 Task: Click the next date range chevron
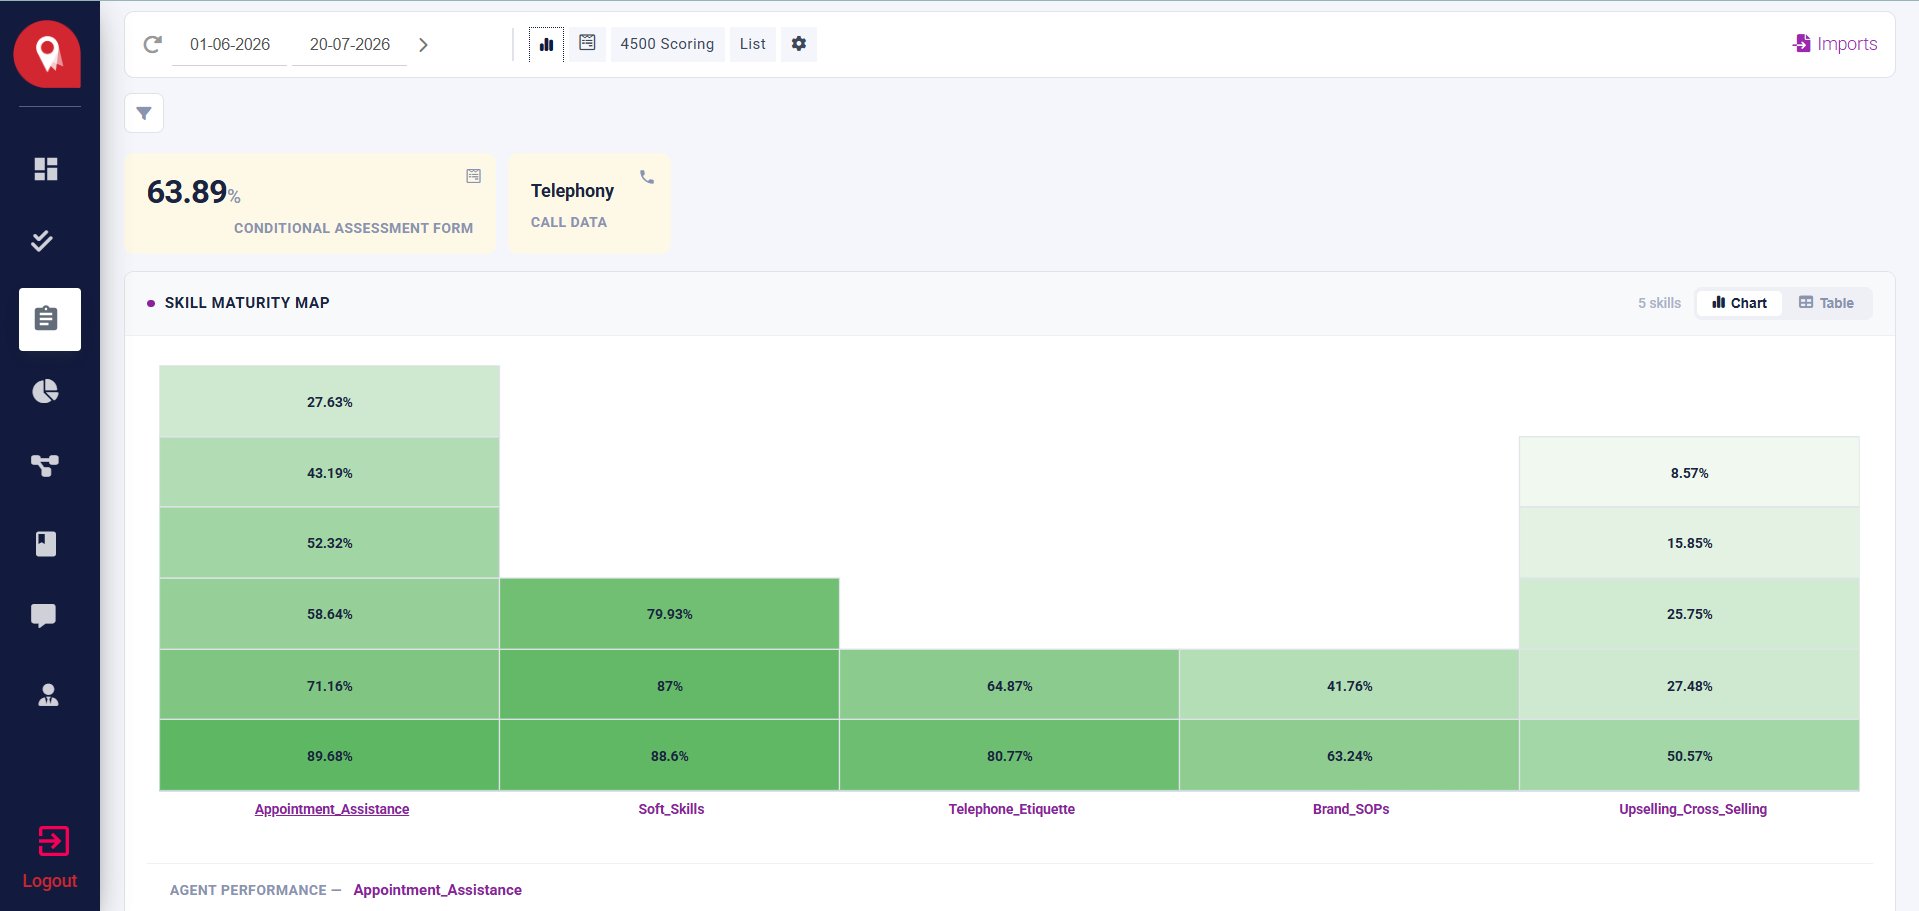[x=424, y=45]
